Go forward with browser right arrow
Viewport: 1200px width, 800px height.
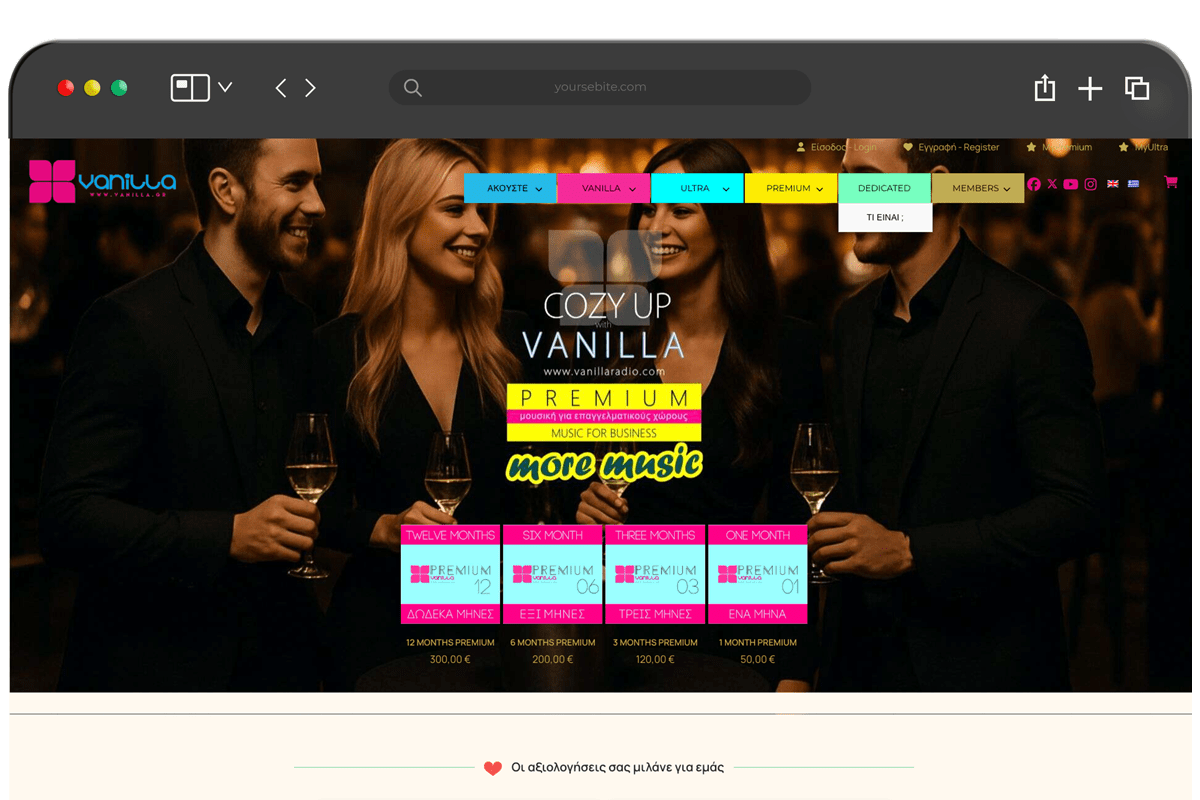[310, 88]
